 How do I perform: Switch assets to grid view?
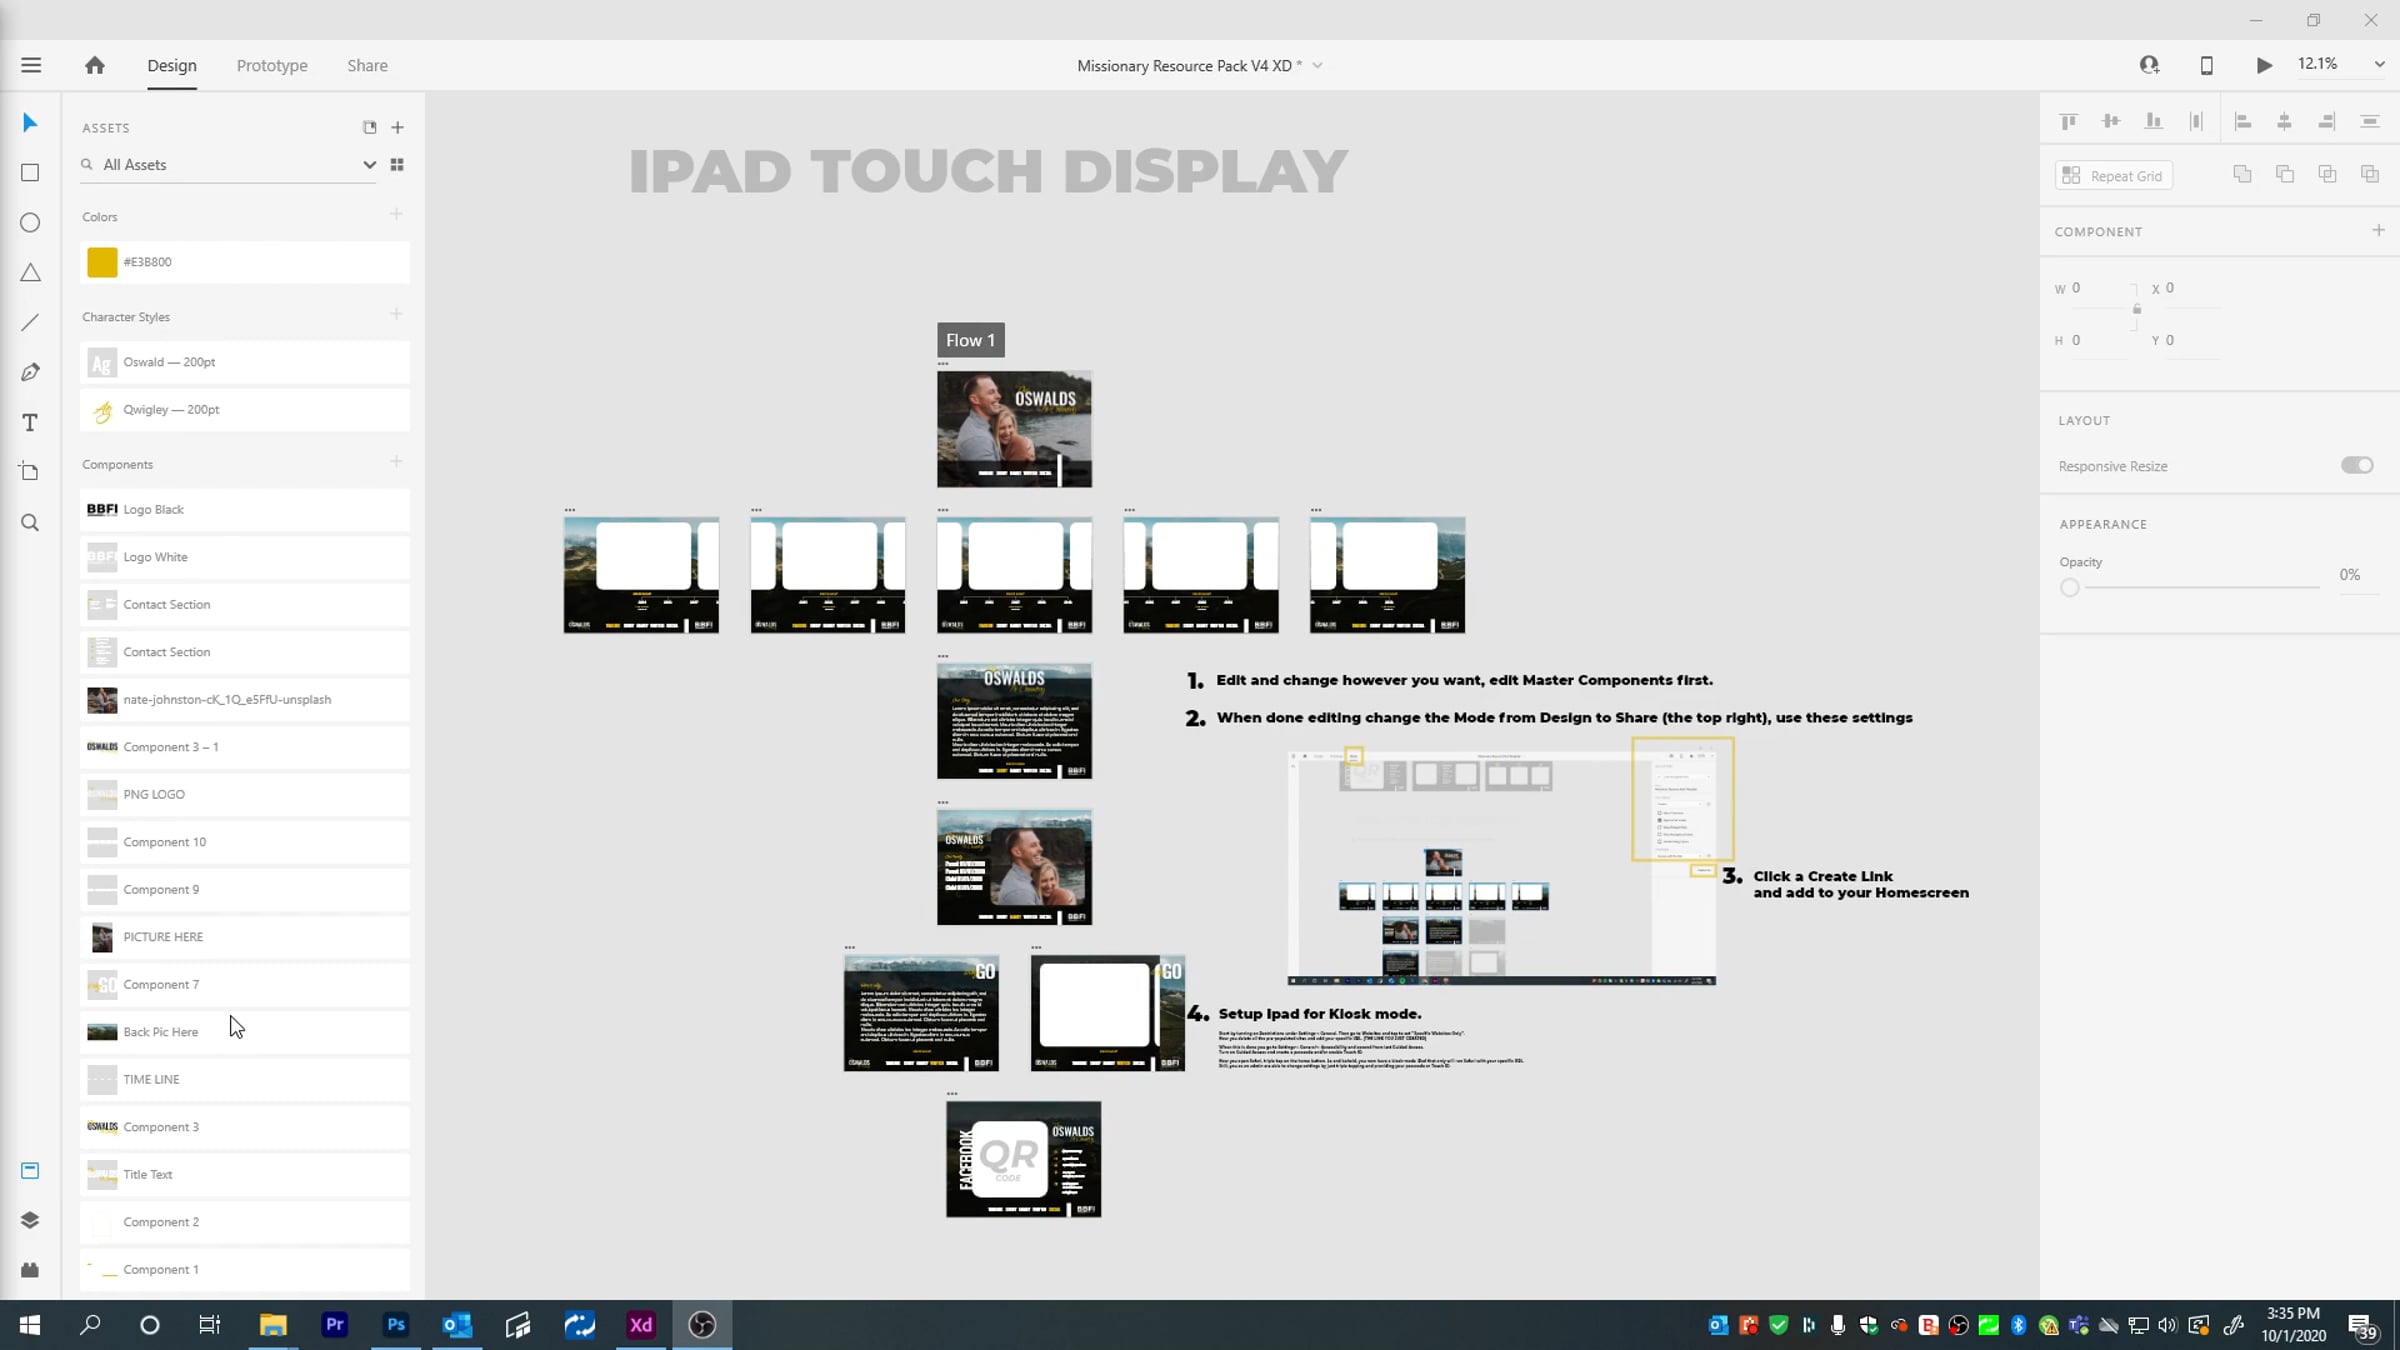pyautogui.click(x=397, y=165)
